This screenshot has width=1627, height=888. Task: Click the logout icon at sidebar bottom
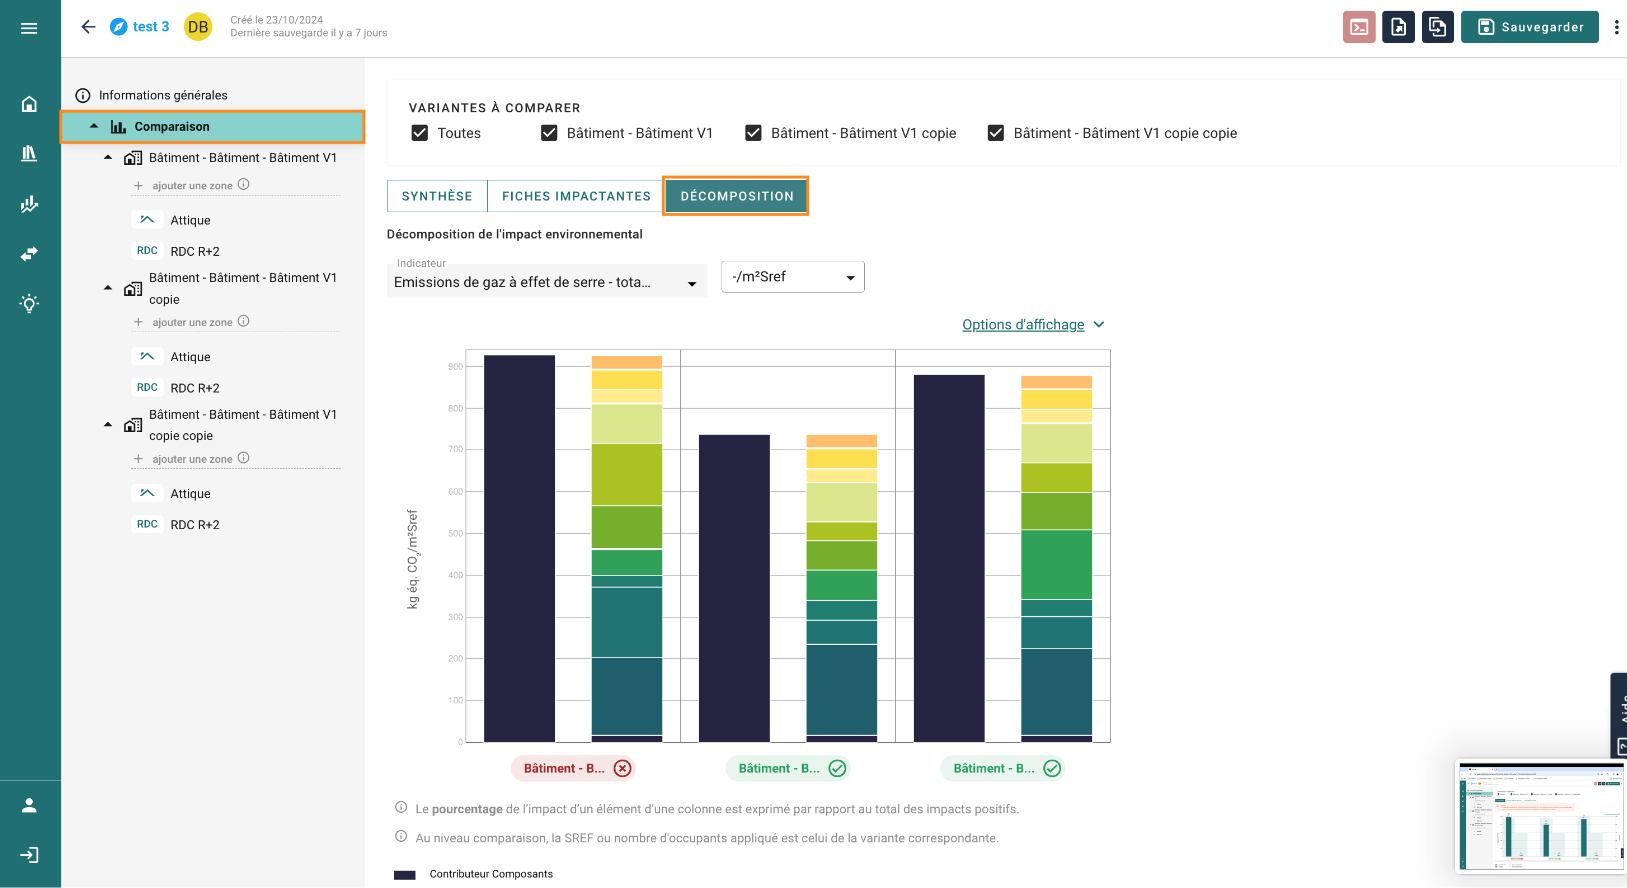pos(29,855)
